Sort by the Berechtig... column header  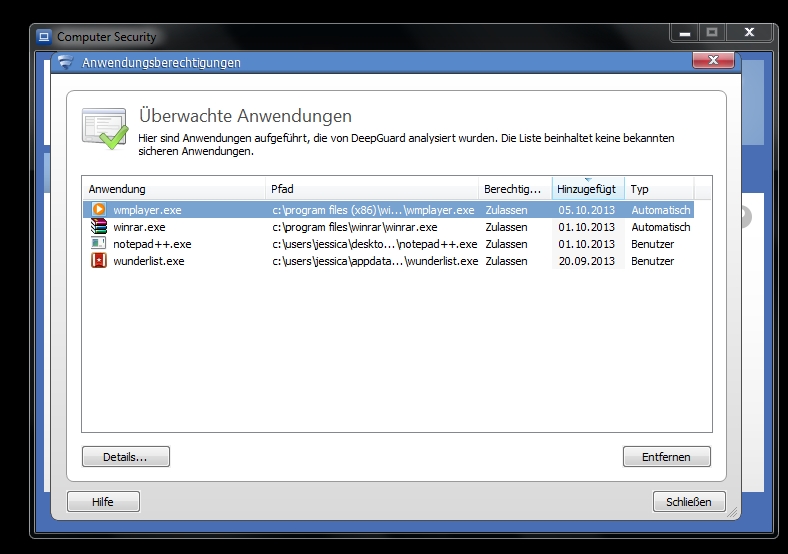[x=515, y=189]
